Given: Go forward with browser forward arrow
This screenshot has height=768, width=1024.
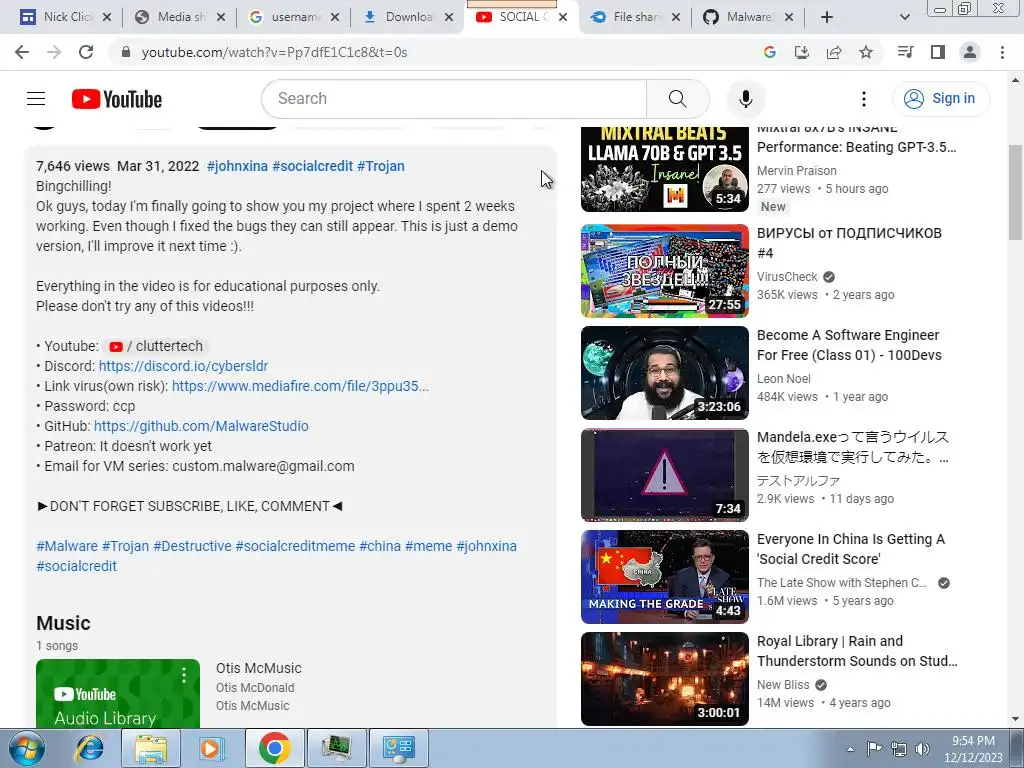Looking at the screenshot, I should tap(54, 52).
